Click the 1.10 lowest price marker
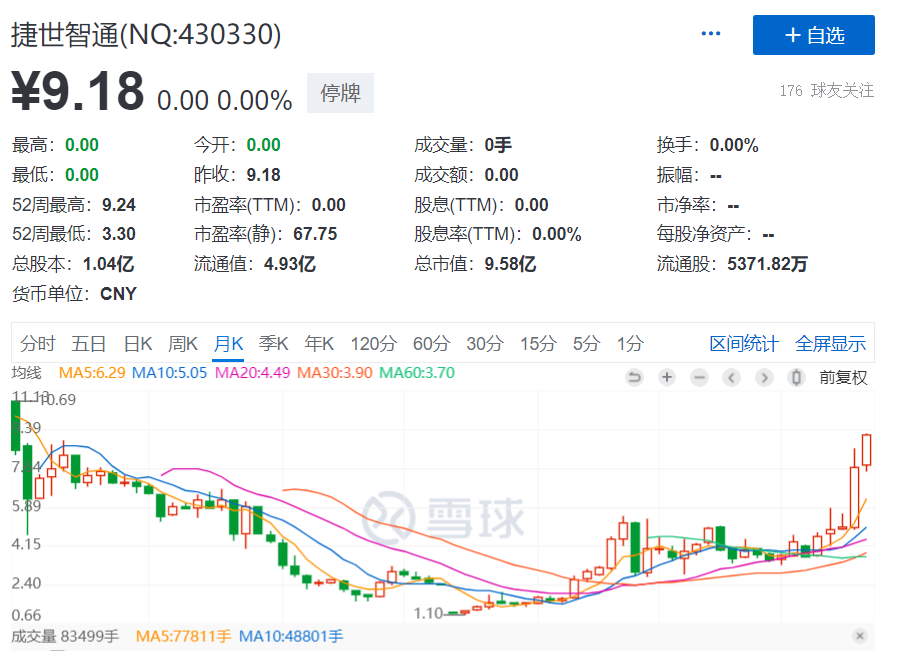900x651 pixels. point(429,614)
